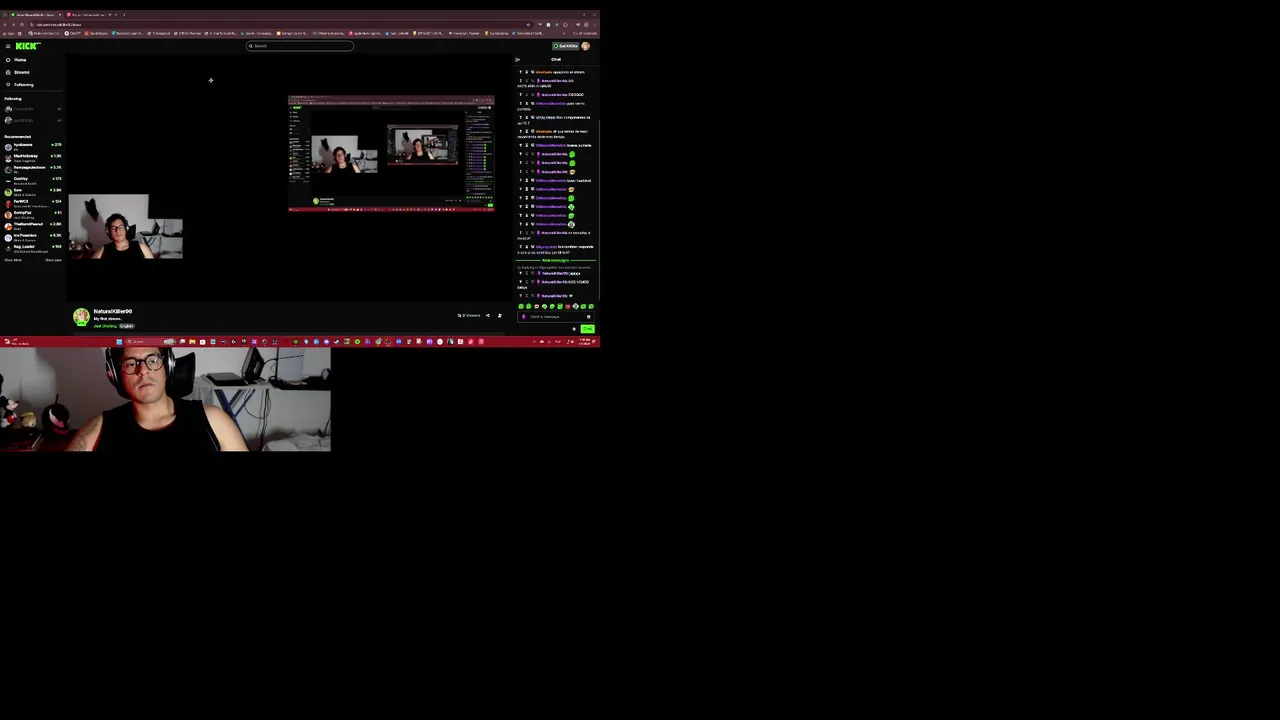Open the NaturalKiller96 channel name
The height and width of the screenshot is (720, 1280).
[x=113, y=311]
